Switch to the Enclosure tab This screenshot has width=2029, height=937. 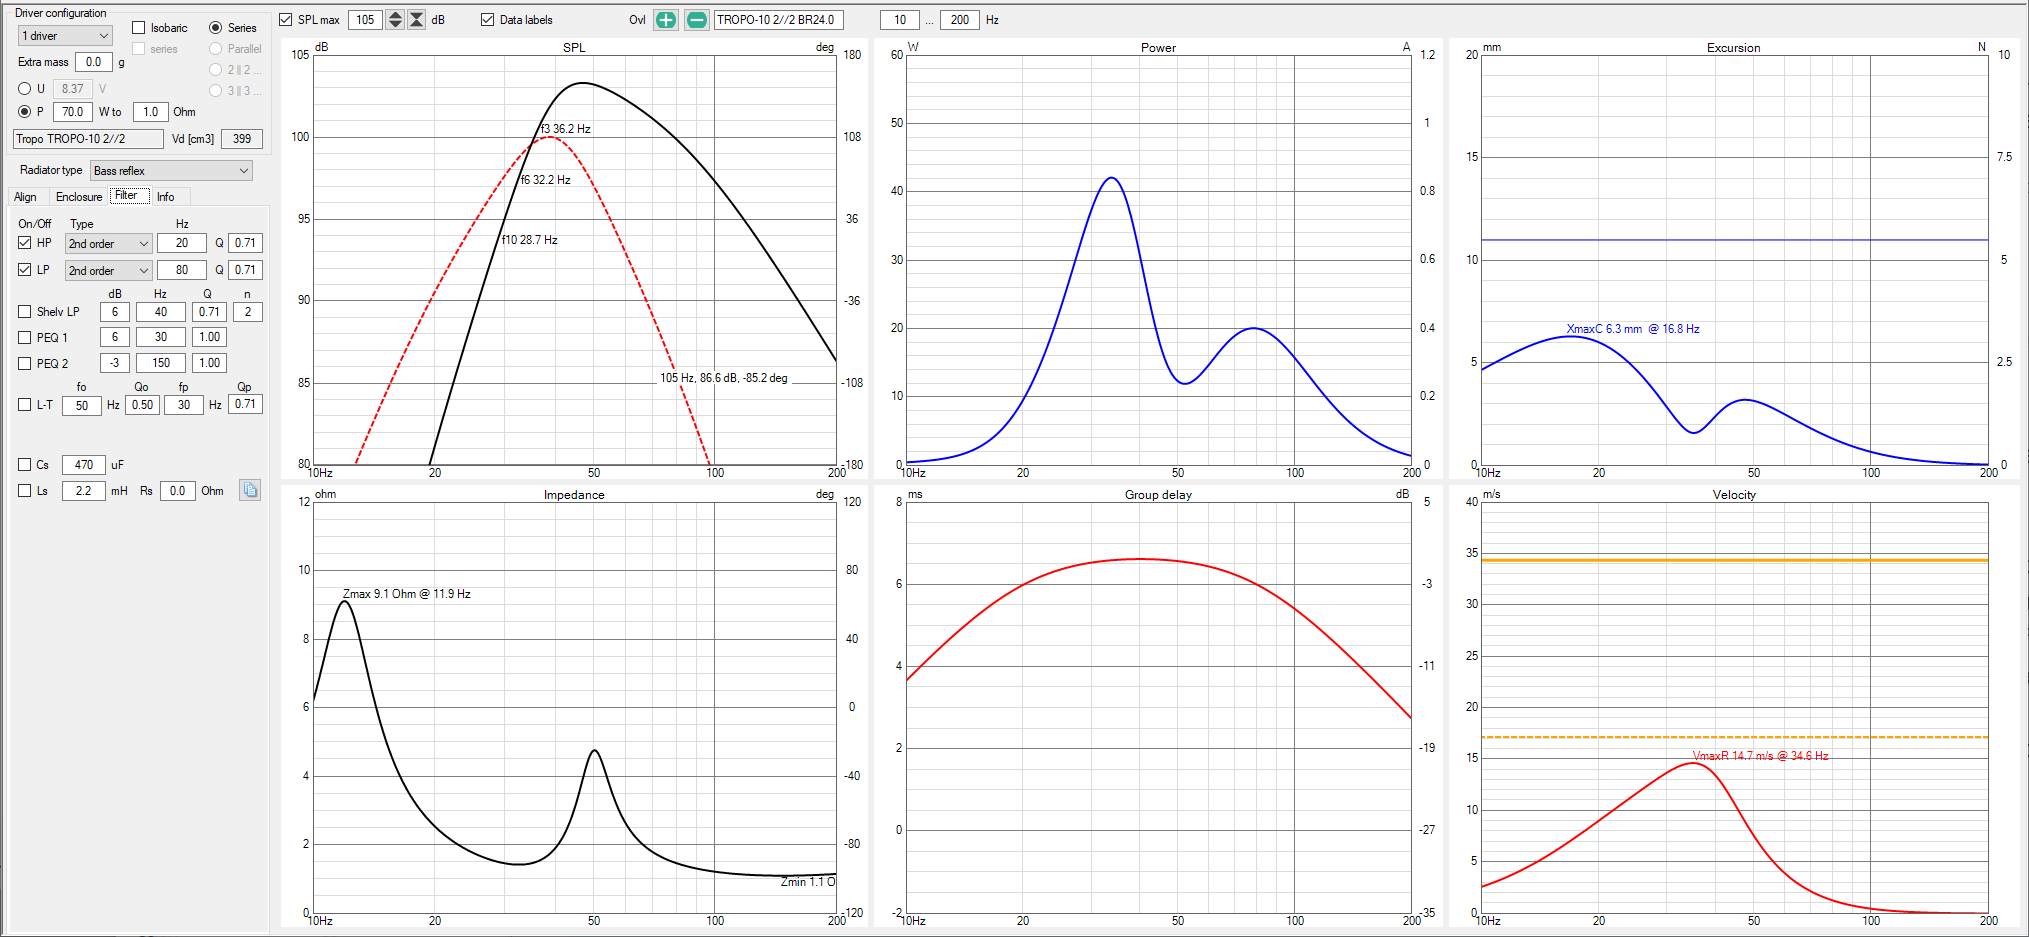click(79, 197)
